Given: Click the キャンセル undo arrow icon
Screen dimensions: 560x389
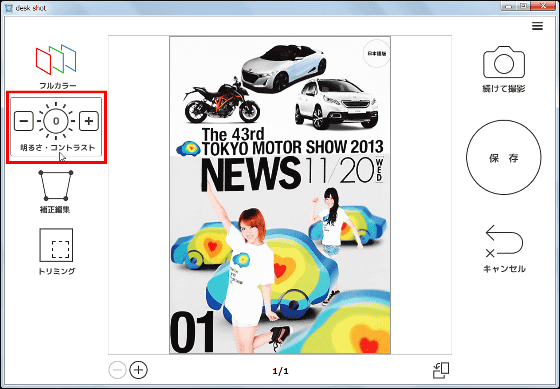Looking at the screenshot, I should click(504, 241).
